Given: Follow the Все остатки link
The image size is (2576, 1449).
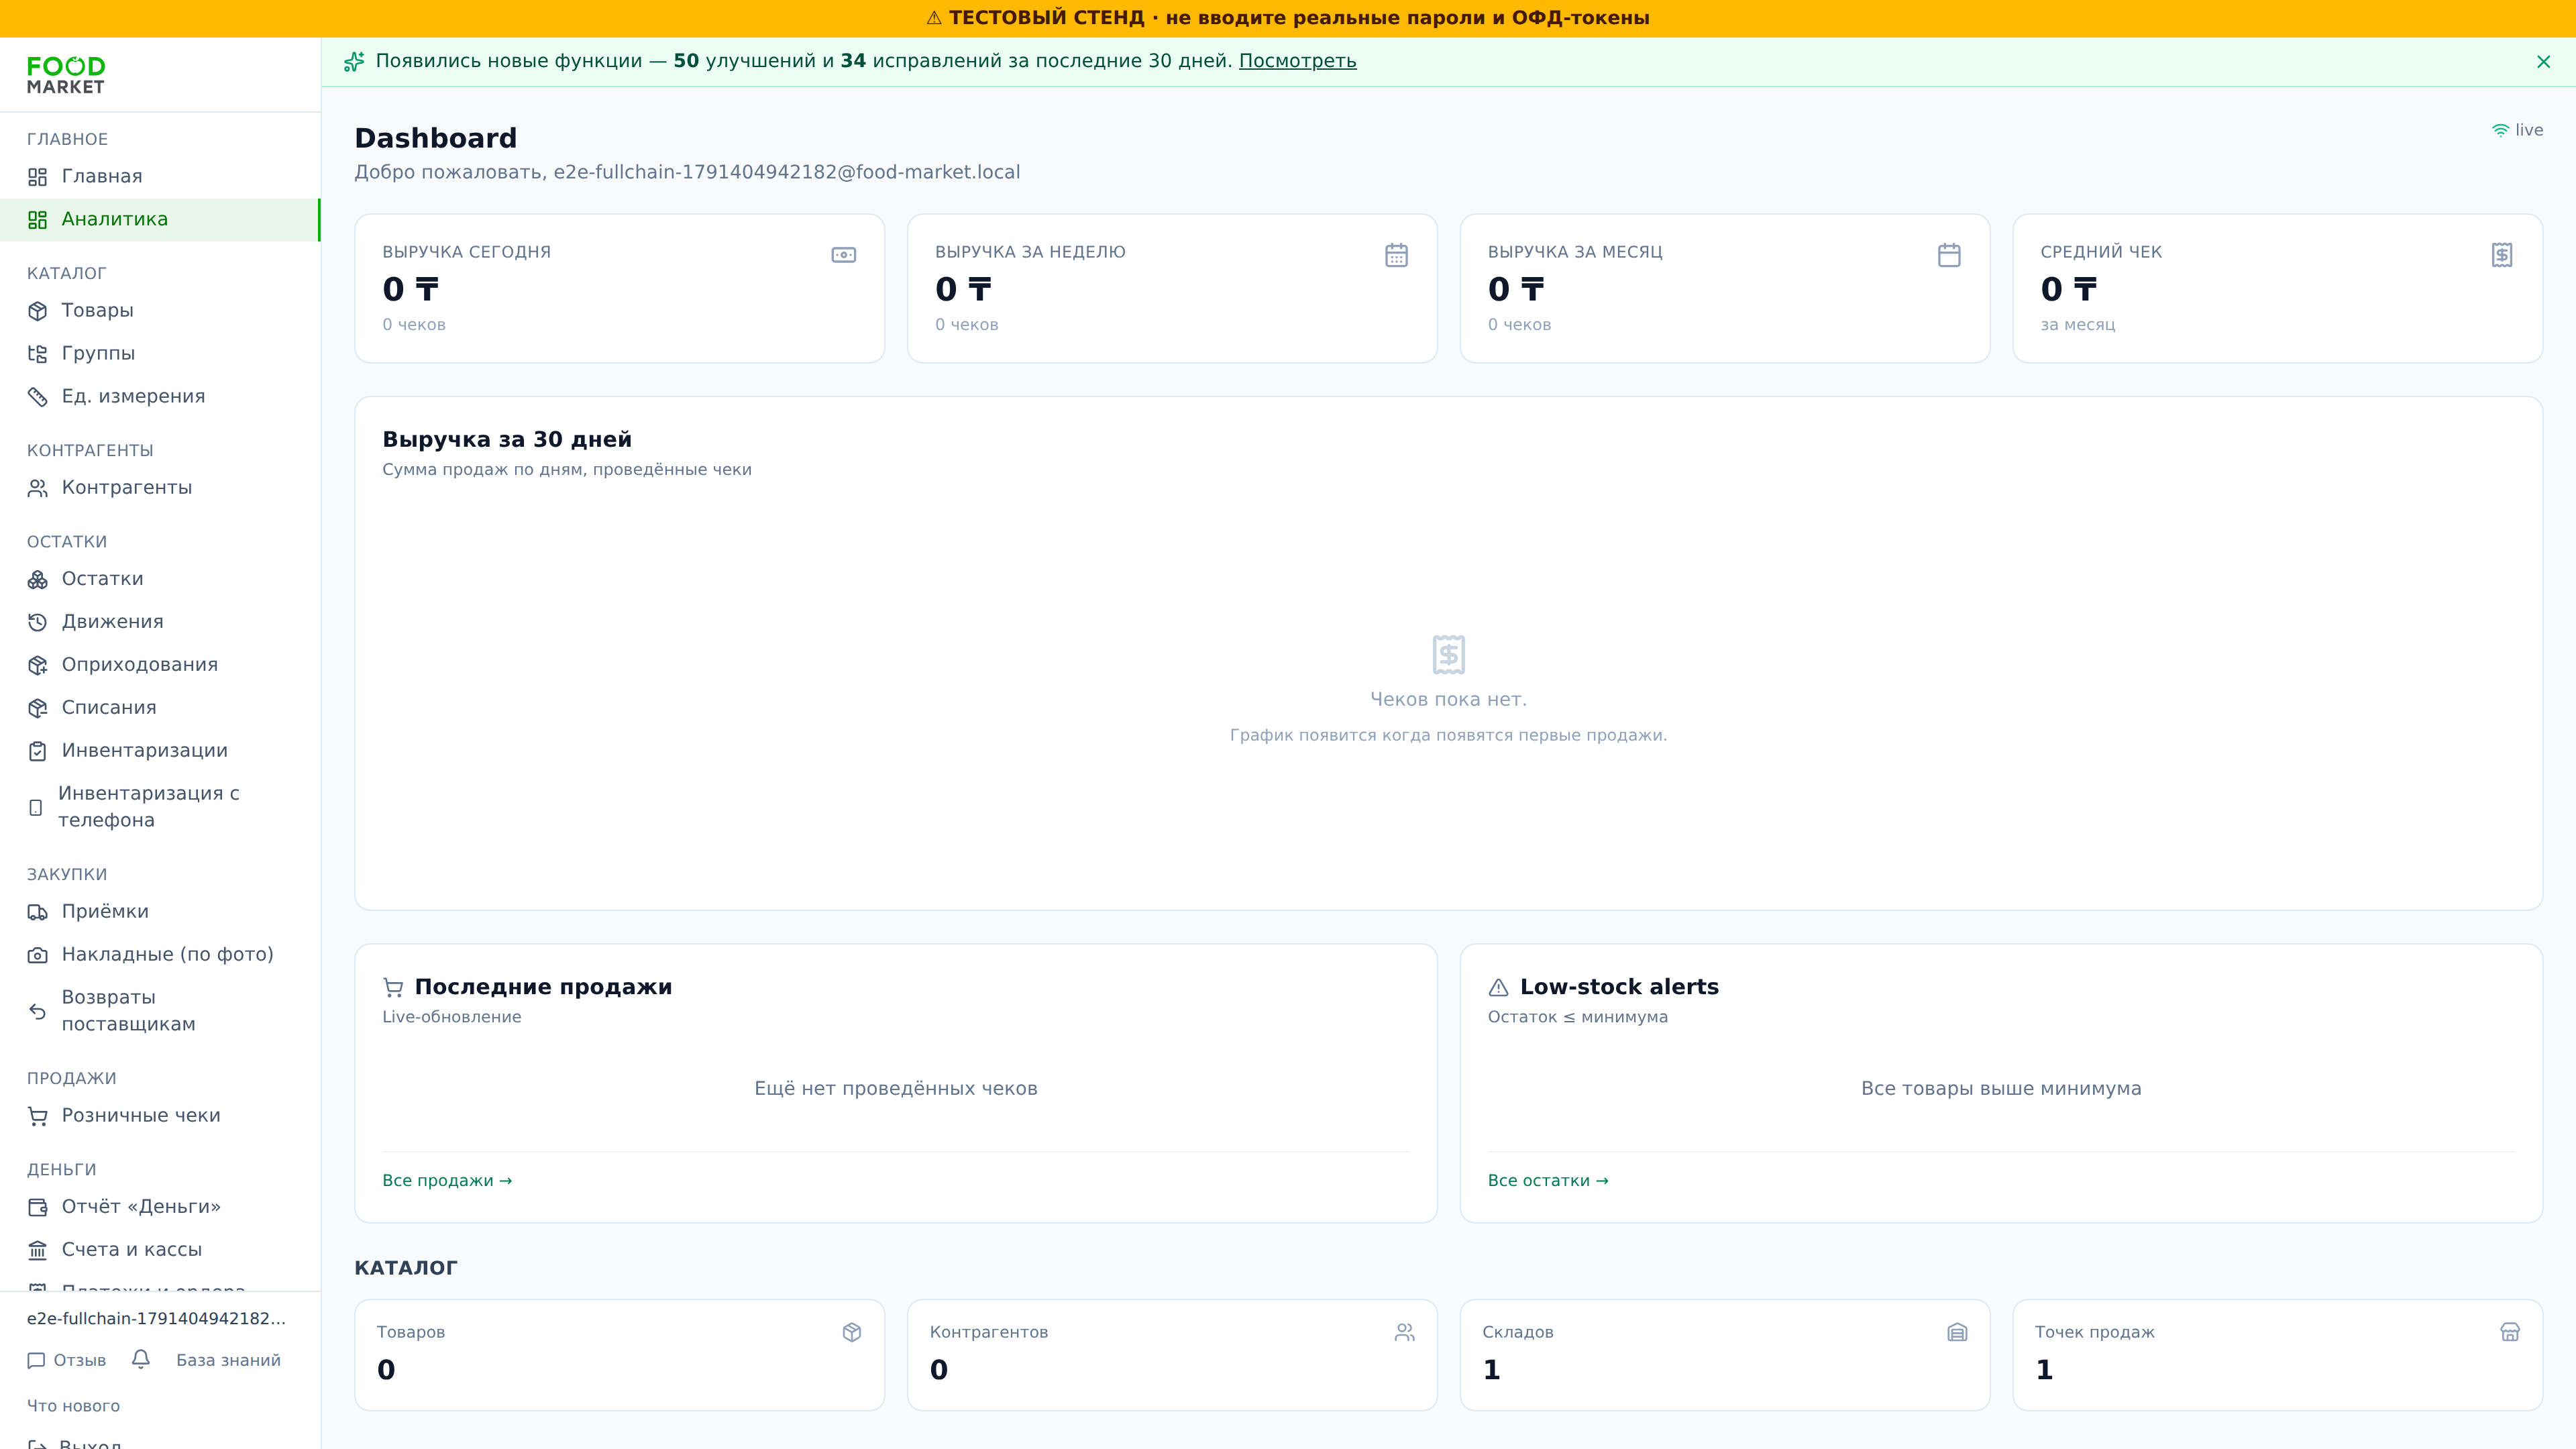Looking at the screenshot, I should tap(1548, 1180).
